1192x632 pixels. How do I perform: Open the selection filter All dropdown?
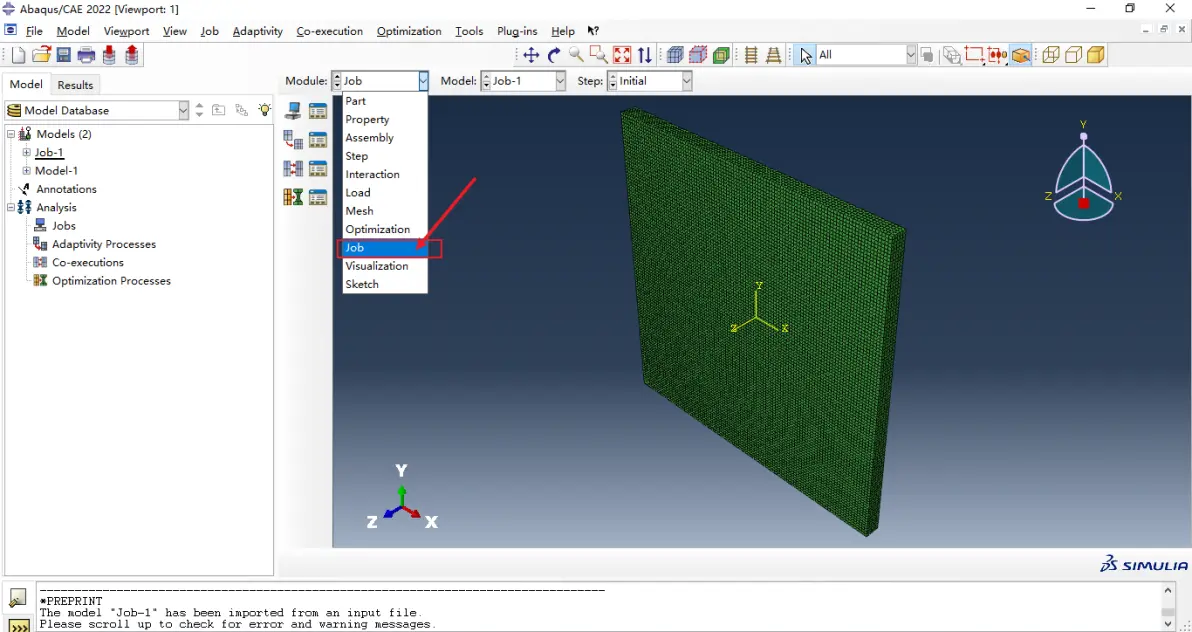pos(911,55)
